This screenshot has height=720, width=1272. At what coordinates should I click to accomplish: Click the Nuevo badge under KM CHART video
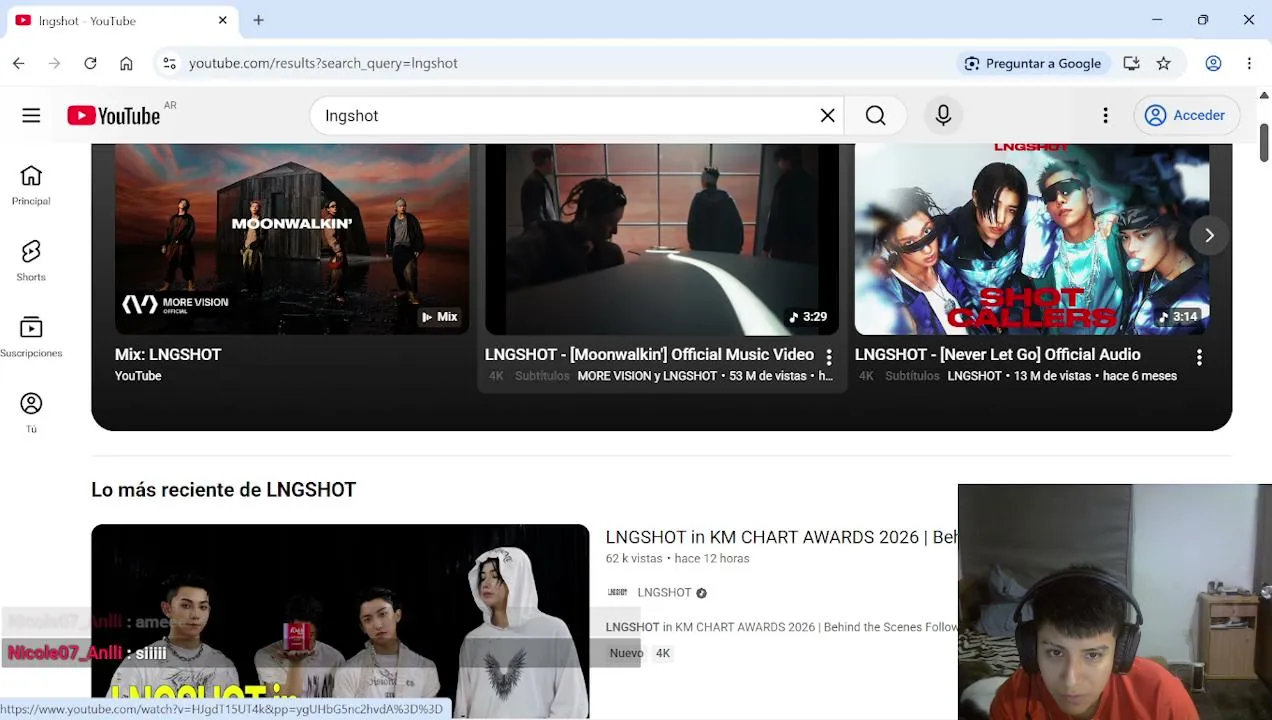click(x=627, y=653)
